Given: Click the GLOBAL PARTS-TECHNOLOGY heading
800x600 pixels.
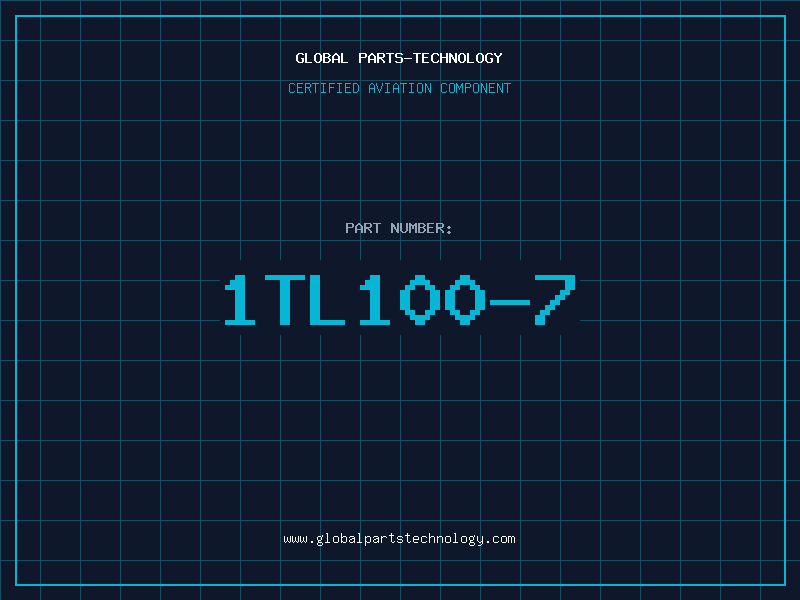Looking at the screenshot, I should click(x=399, y=58).
